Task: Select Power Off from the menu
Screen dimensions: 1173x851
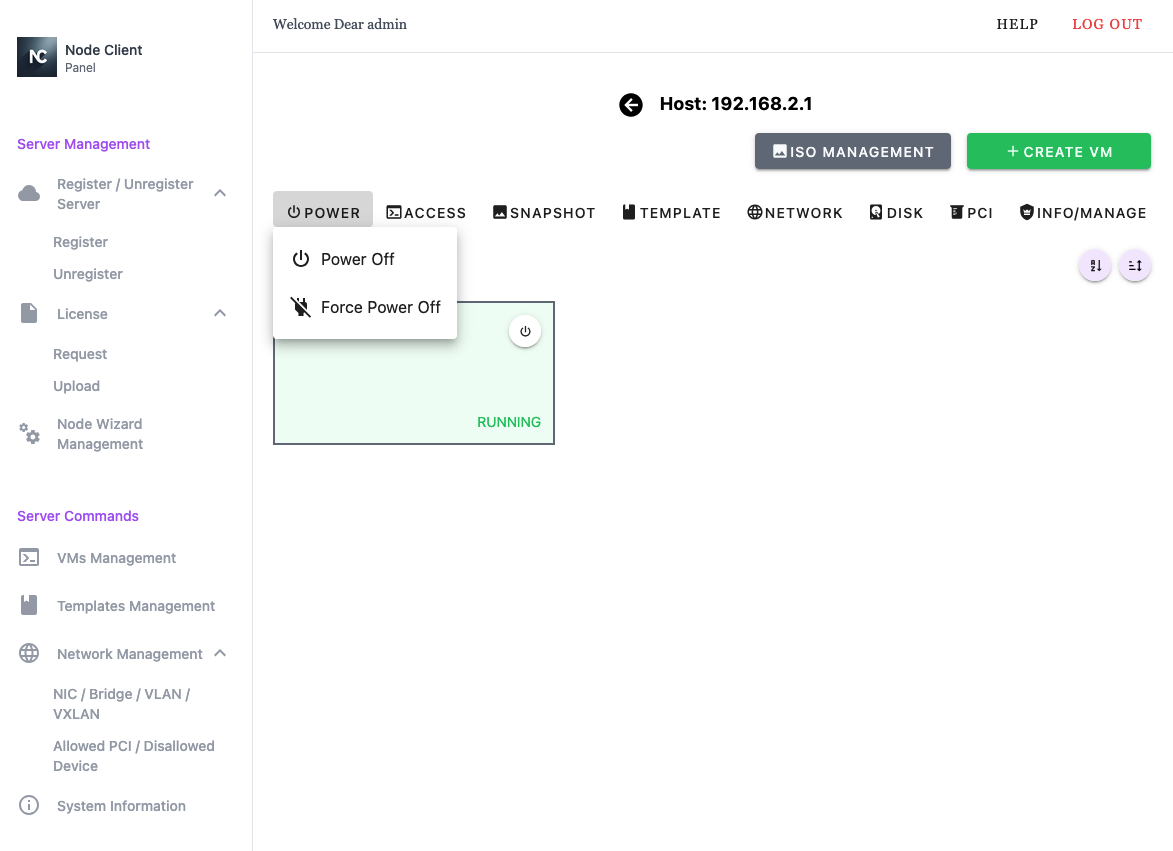Action: [x=357, y=259]
